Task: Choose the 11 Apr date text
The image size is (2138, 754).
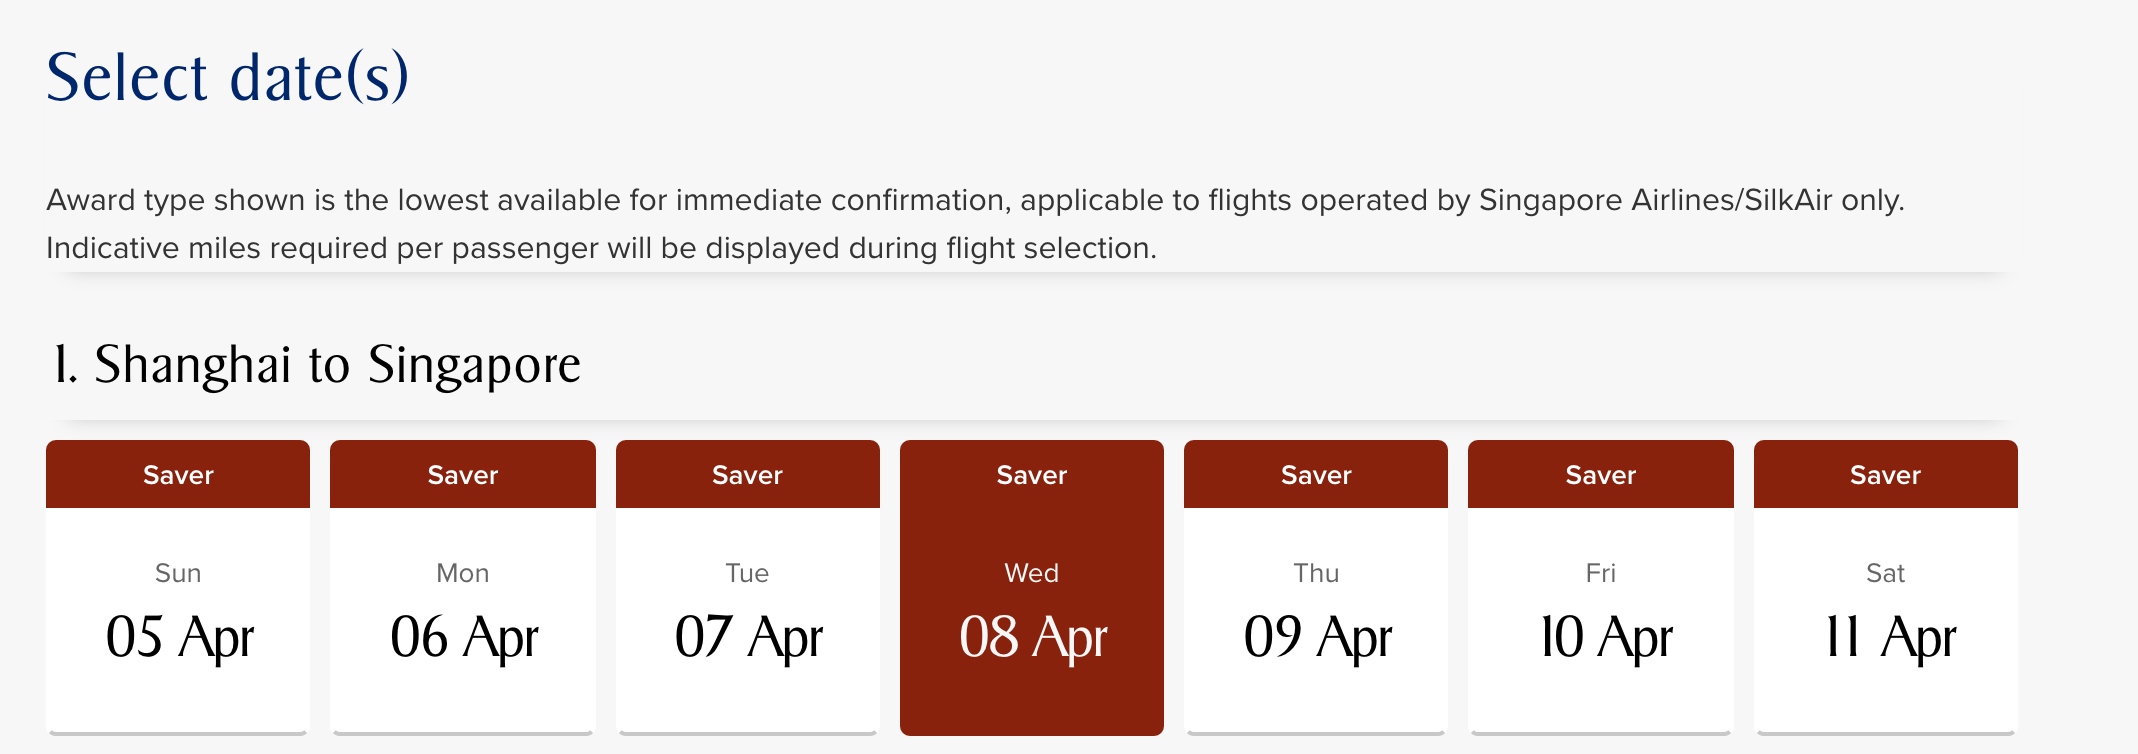Action: tap(1889, 637)
